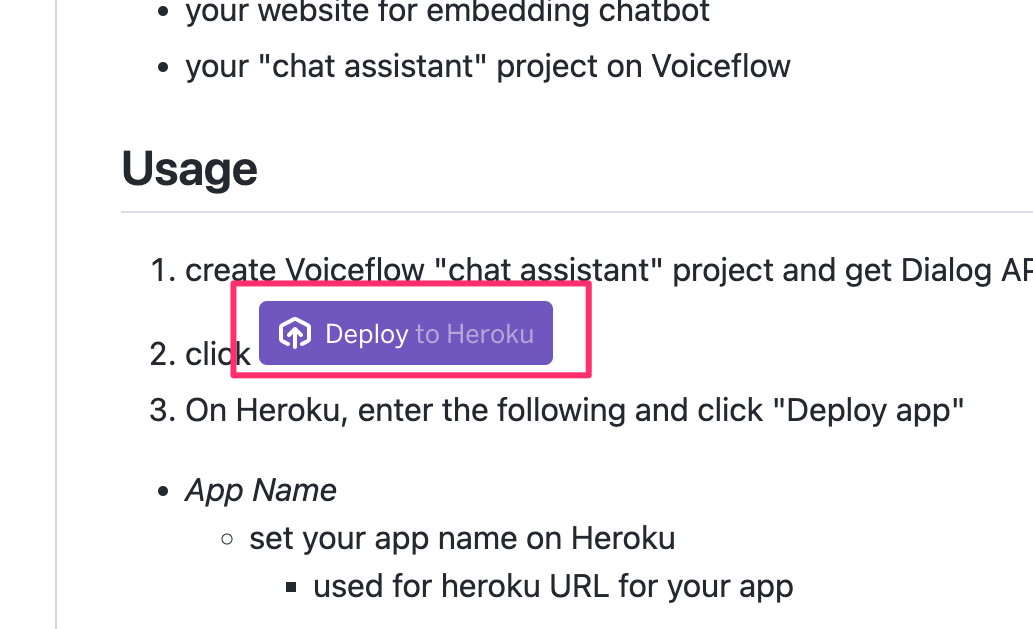Click the Usage heading
1033x629 pixels.
tap(190, 169)
